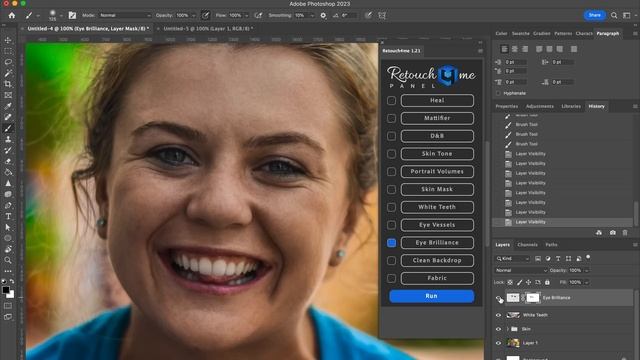Click the Eye Vessels button
640x360 pixels.
tap(437, 225)
